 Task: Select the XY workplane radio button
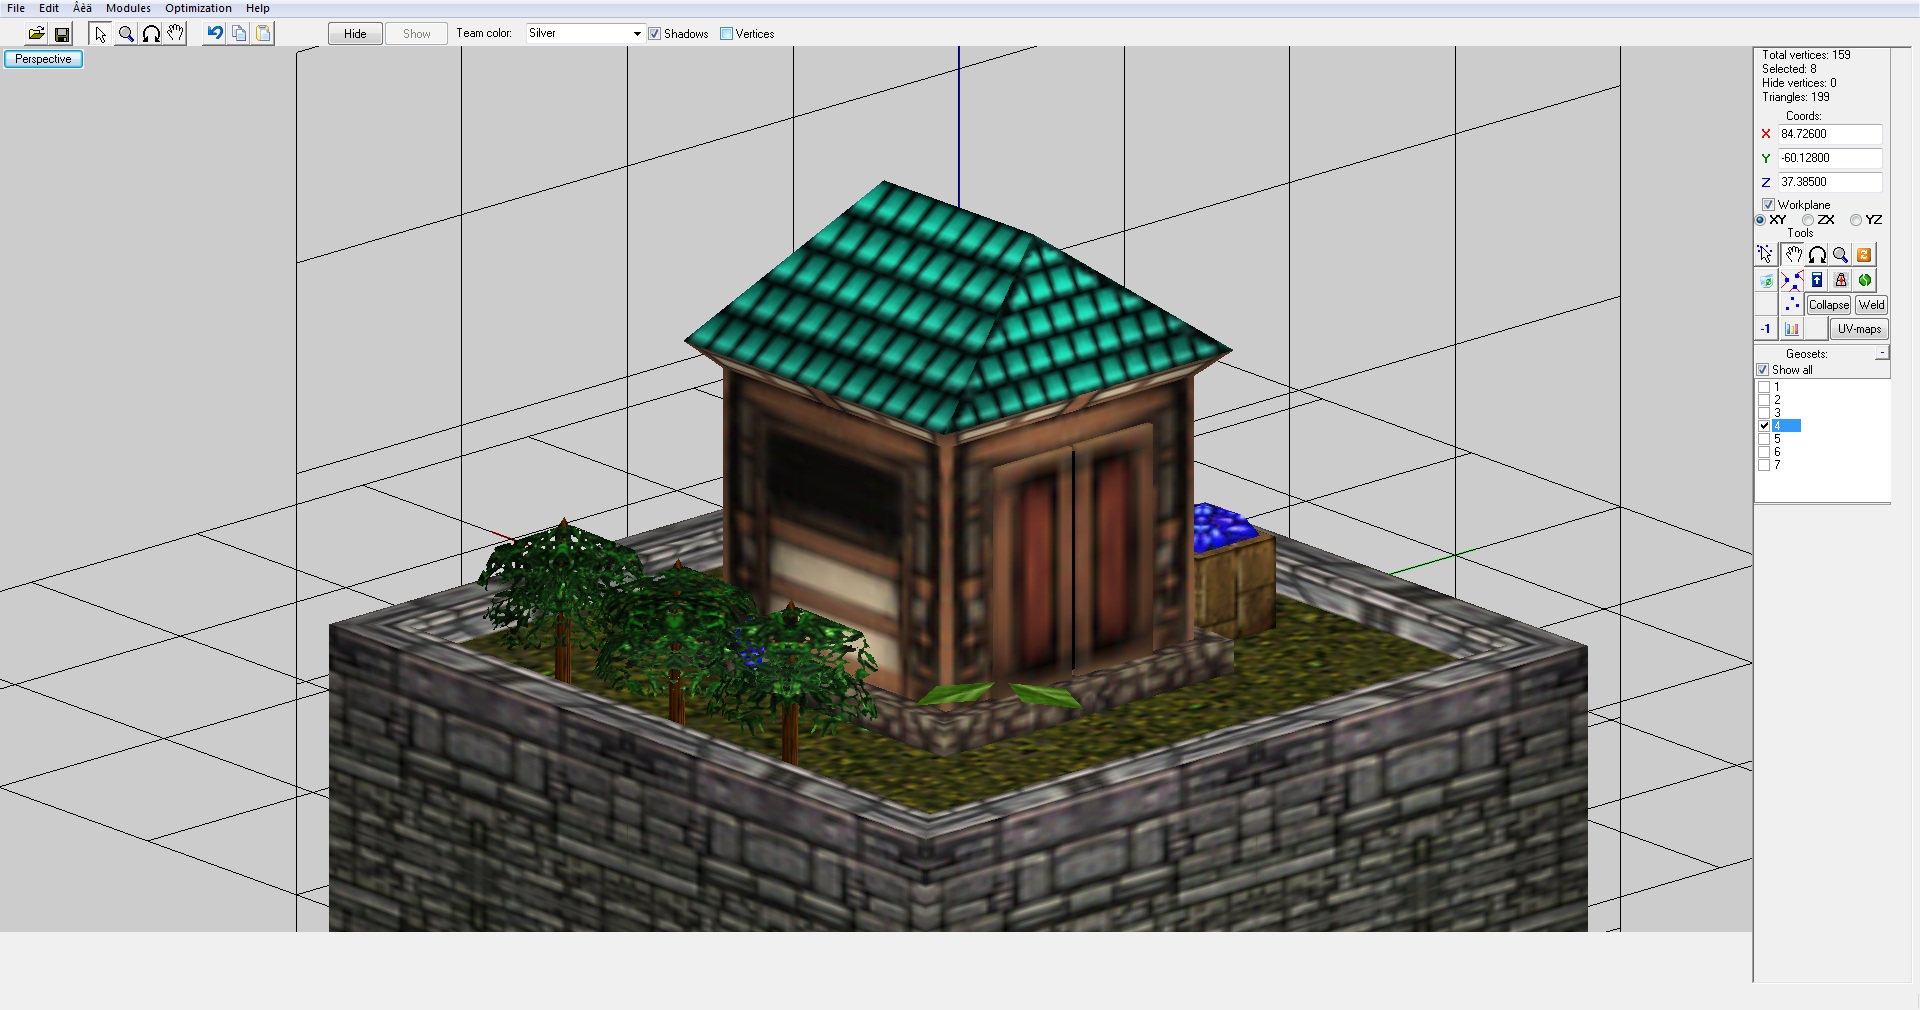coord(1760,220)
